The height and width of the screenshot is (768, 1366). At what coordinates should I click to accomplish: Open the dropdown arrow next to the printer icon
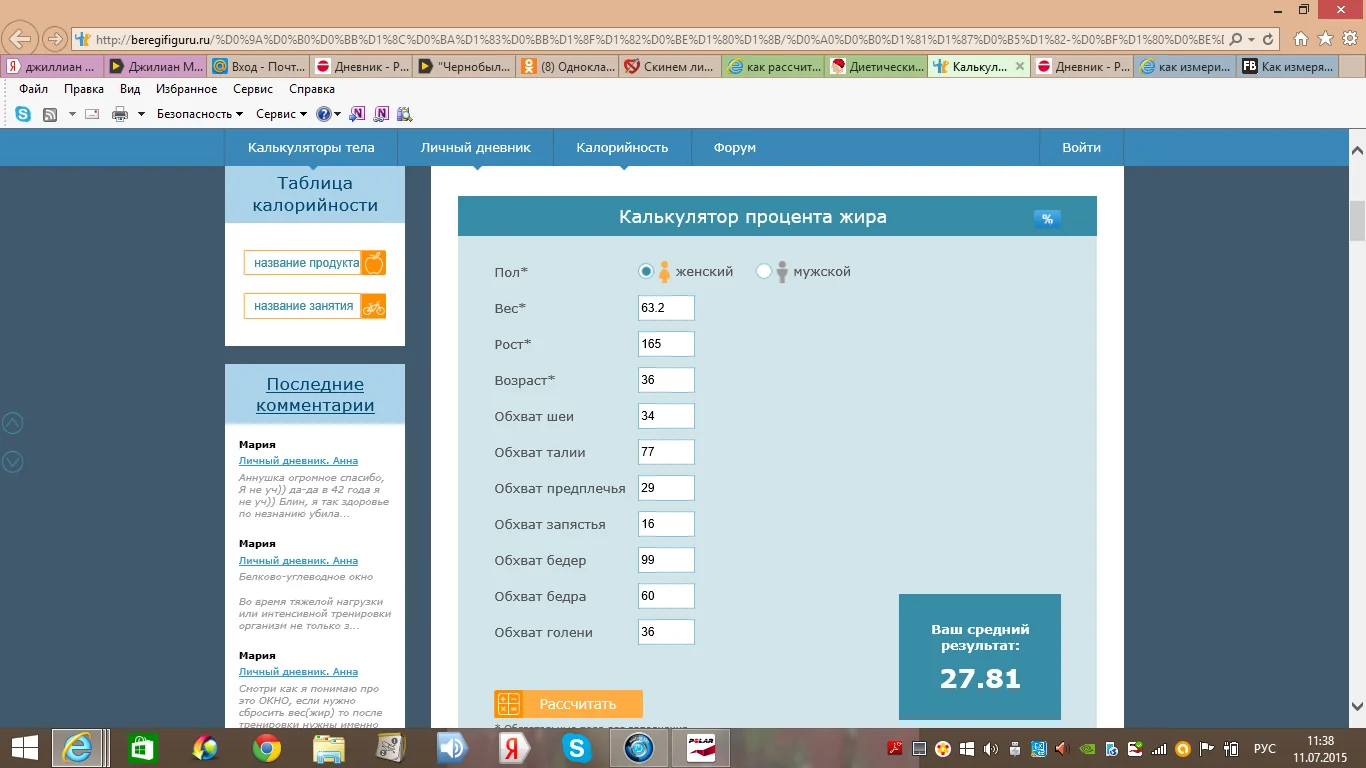pos(141,114)
